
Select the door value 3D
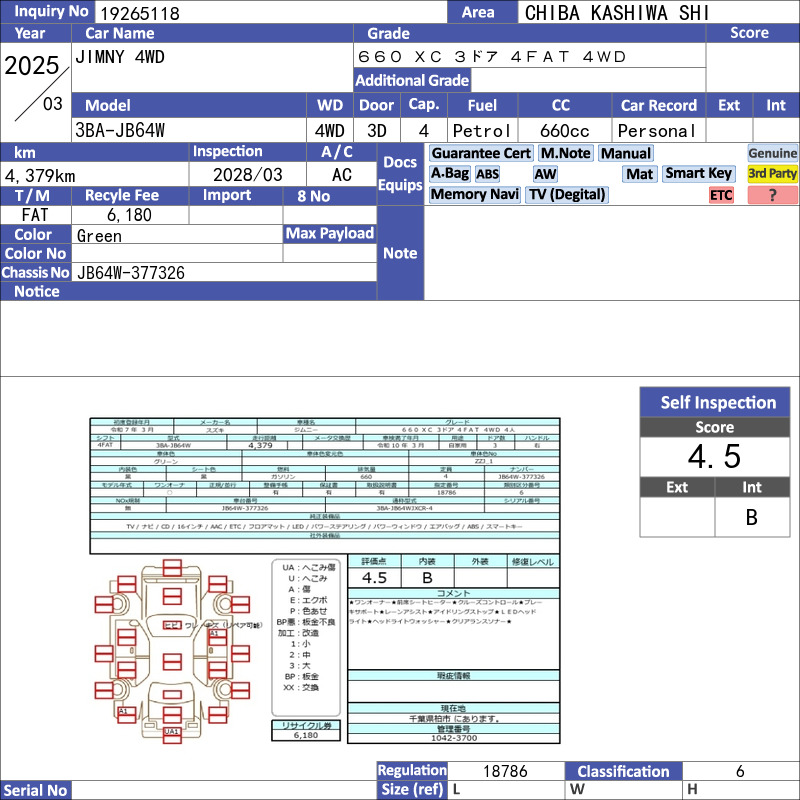377,131
